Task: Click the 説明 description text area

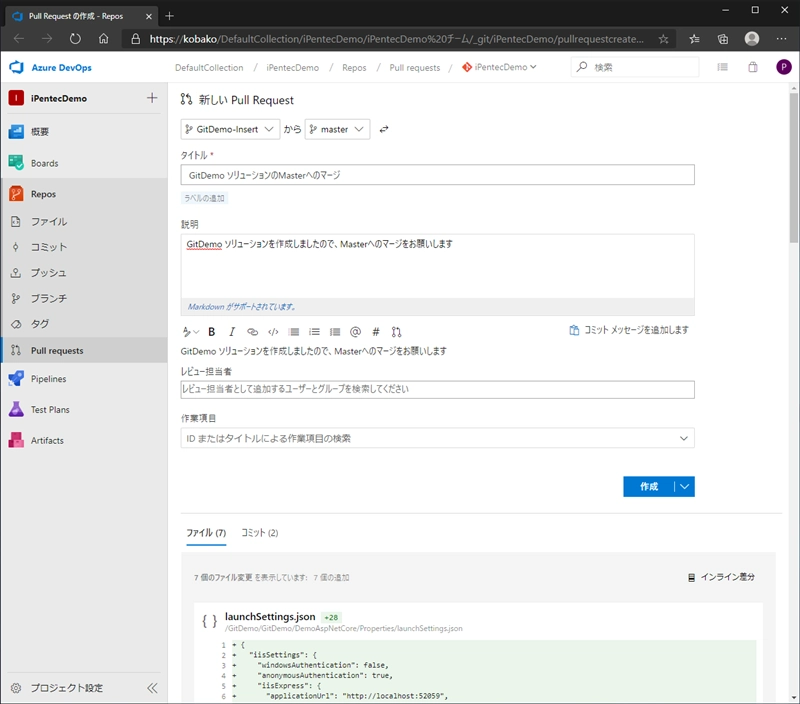Action: click(x=437, y=266)
